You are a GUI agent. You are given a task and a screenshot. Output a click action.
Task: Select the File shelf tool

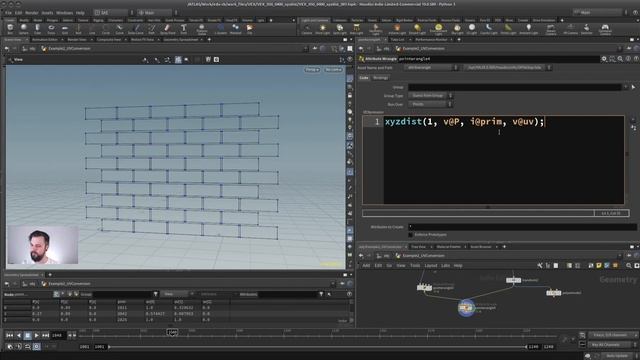tap(249, 29)
